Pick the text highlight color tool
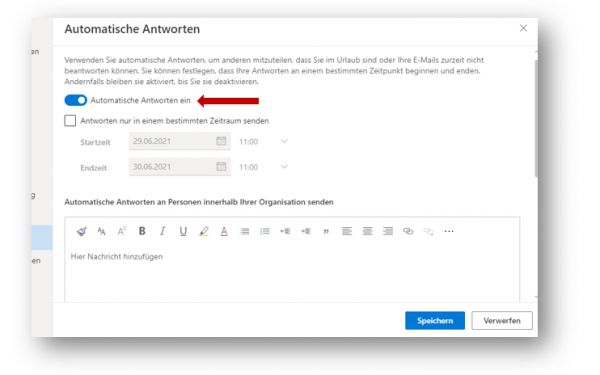The width and height of the screenshot is (600, 375). [x=204, y=231]
